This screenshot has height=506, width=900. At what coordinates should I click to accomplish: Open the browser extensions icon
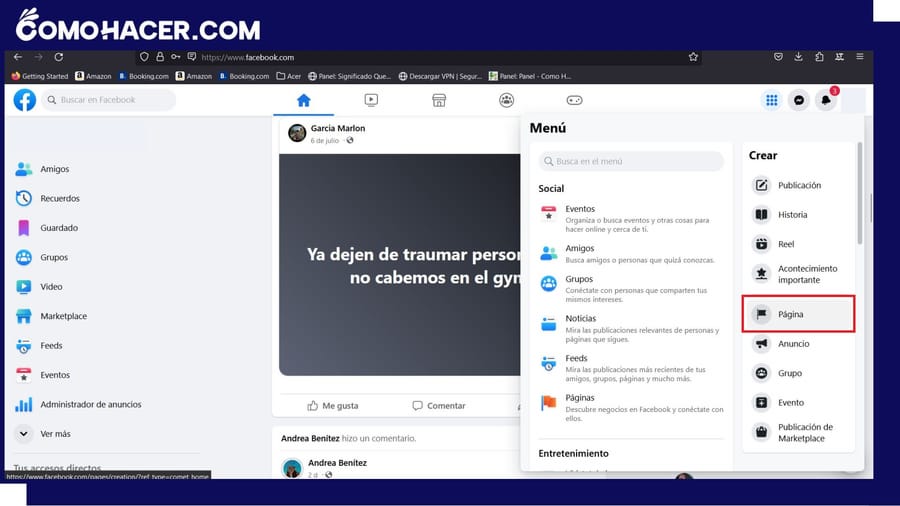(819, 56)
